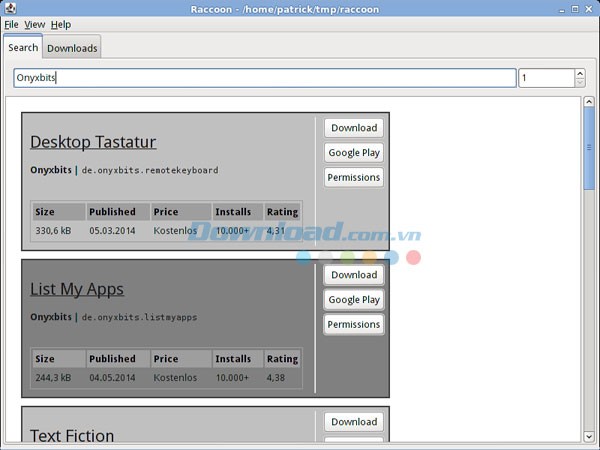The image size is (600, 450).
Task: Open the Desktop Tastatur title link
Action: 93,142
